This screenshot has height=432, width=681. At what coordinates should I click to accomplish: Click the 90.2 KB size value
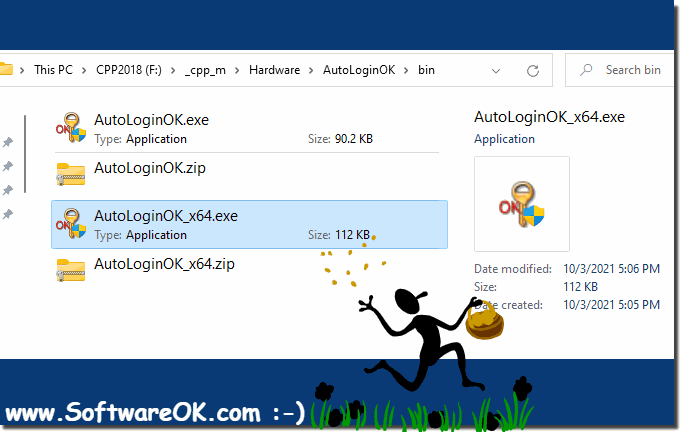pos(354,139)
